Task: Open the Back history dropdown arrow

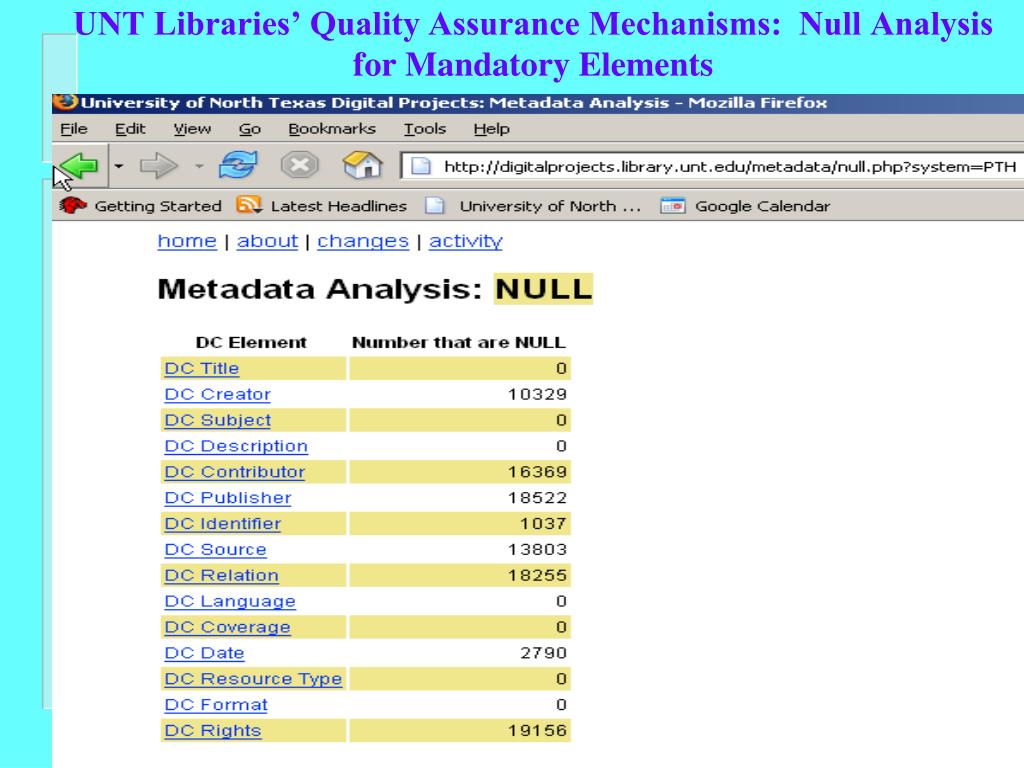Action: click(118, 166)
